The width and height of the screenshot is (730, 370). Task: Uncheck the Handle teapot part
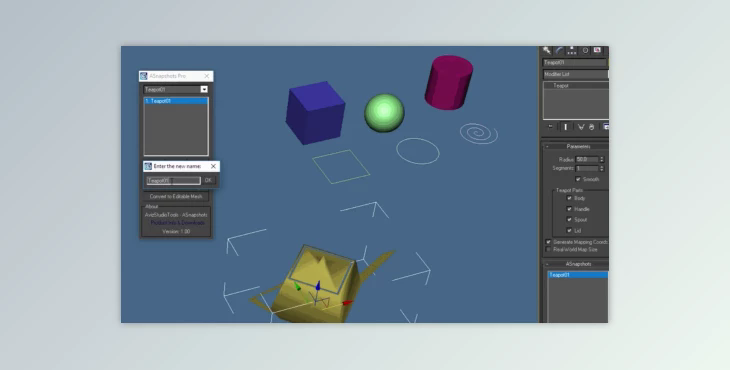coord(569,209)
